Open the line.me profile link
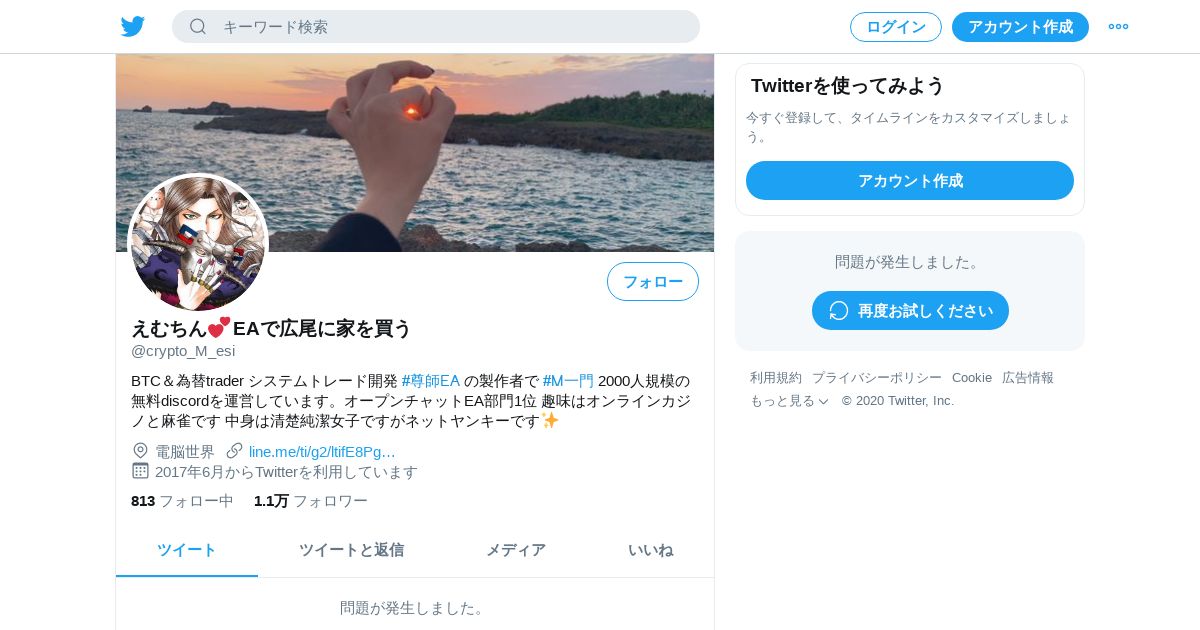 [x=322, y=452]
